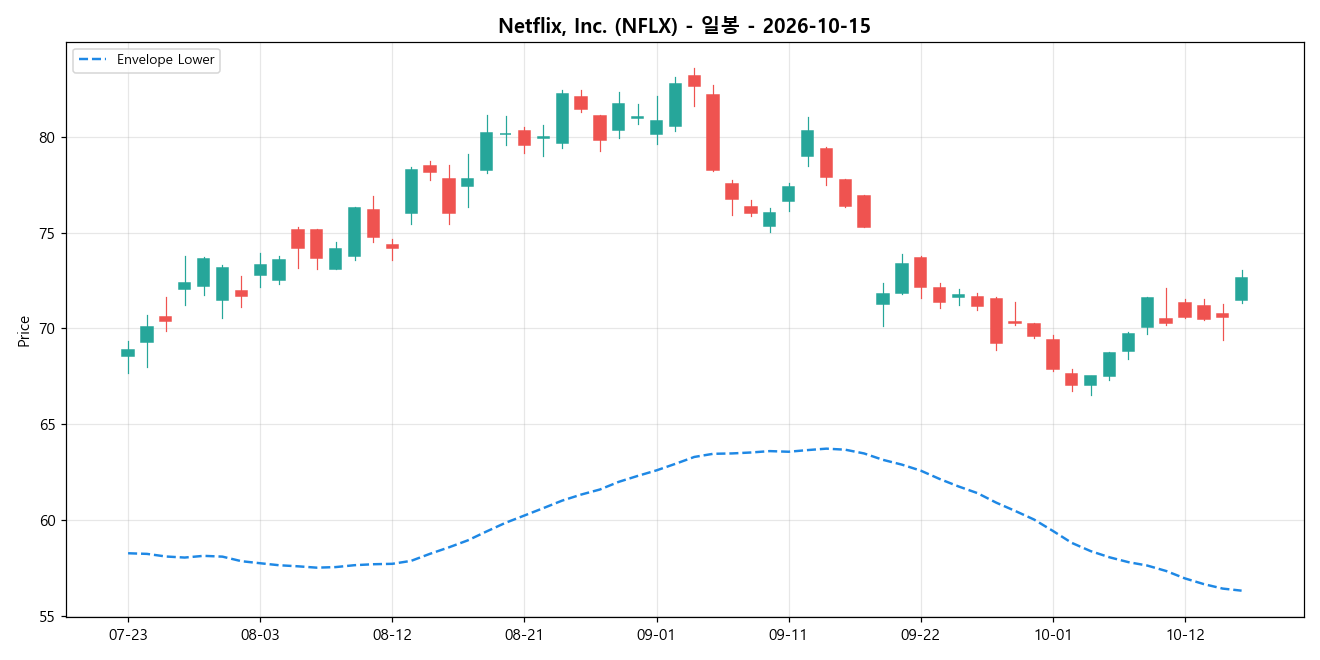Click the green candlestick above the 09-11 label
The width and height of the screenshot is (1320, 660).
click(x=788, y=194)
